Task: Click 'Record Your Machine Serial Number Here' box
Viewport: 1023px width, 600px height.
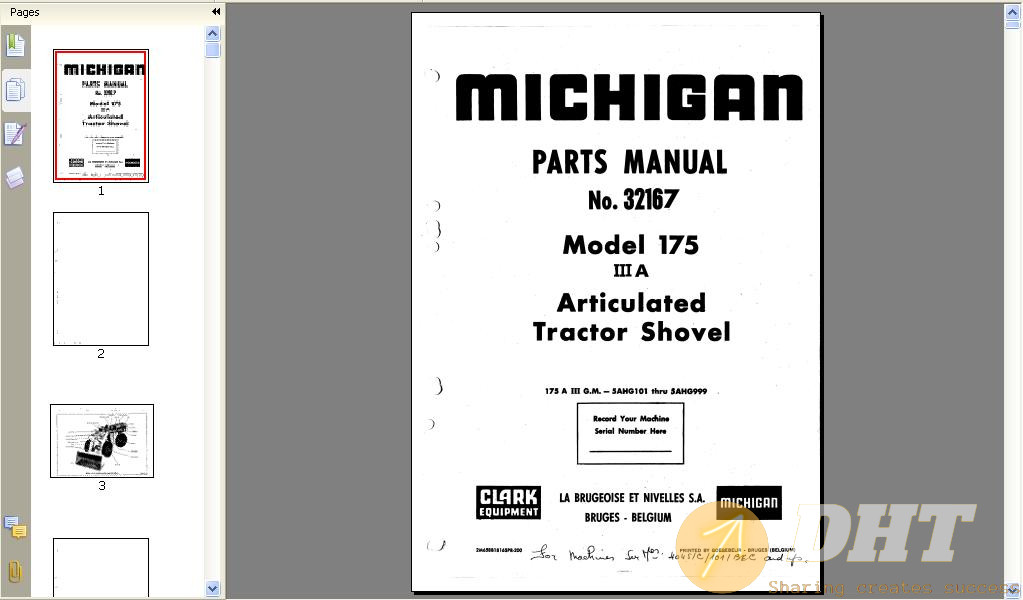Action: click(x=630, y=434)
